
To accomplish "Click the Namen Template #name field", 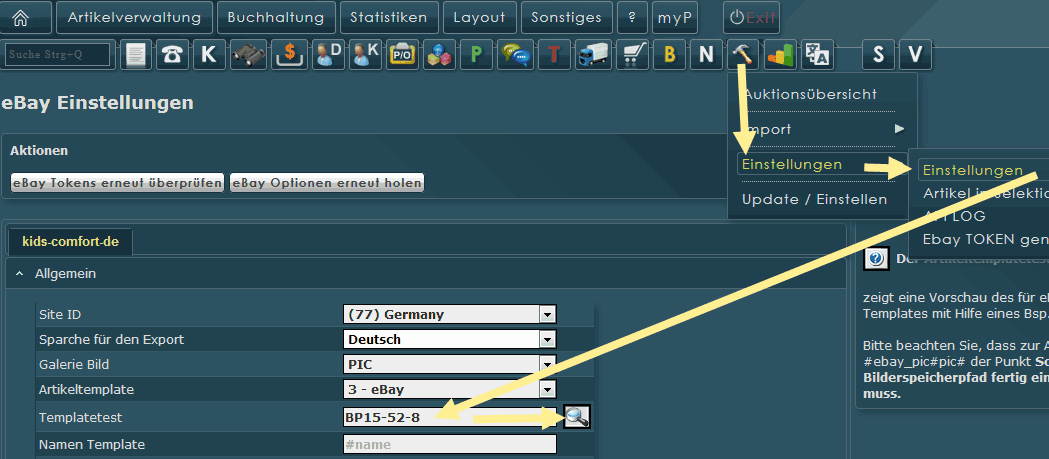I will click(x=450, y=444).
